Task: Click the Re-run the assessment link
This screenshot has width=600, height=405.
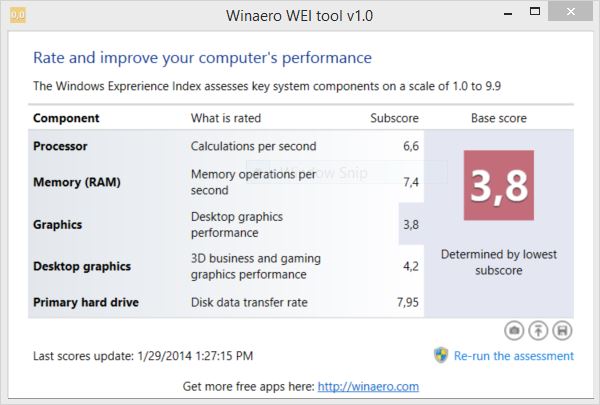Action: point(514,356)
